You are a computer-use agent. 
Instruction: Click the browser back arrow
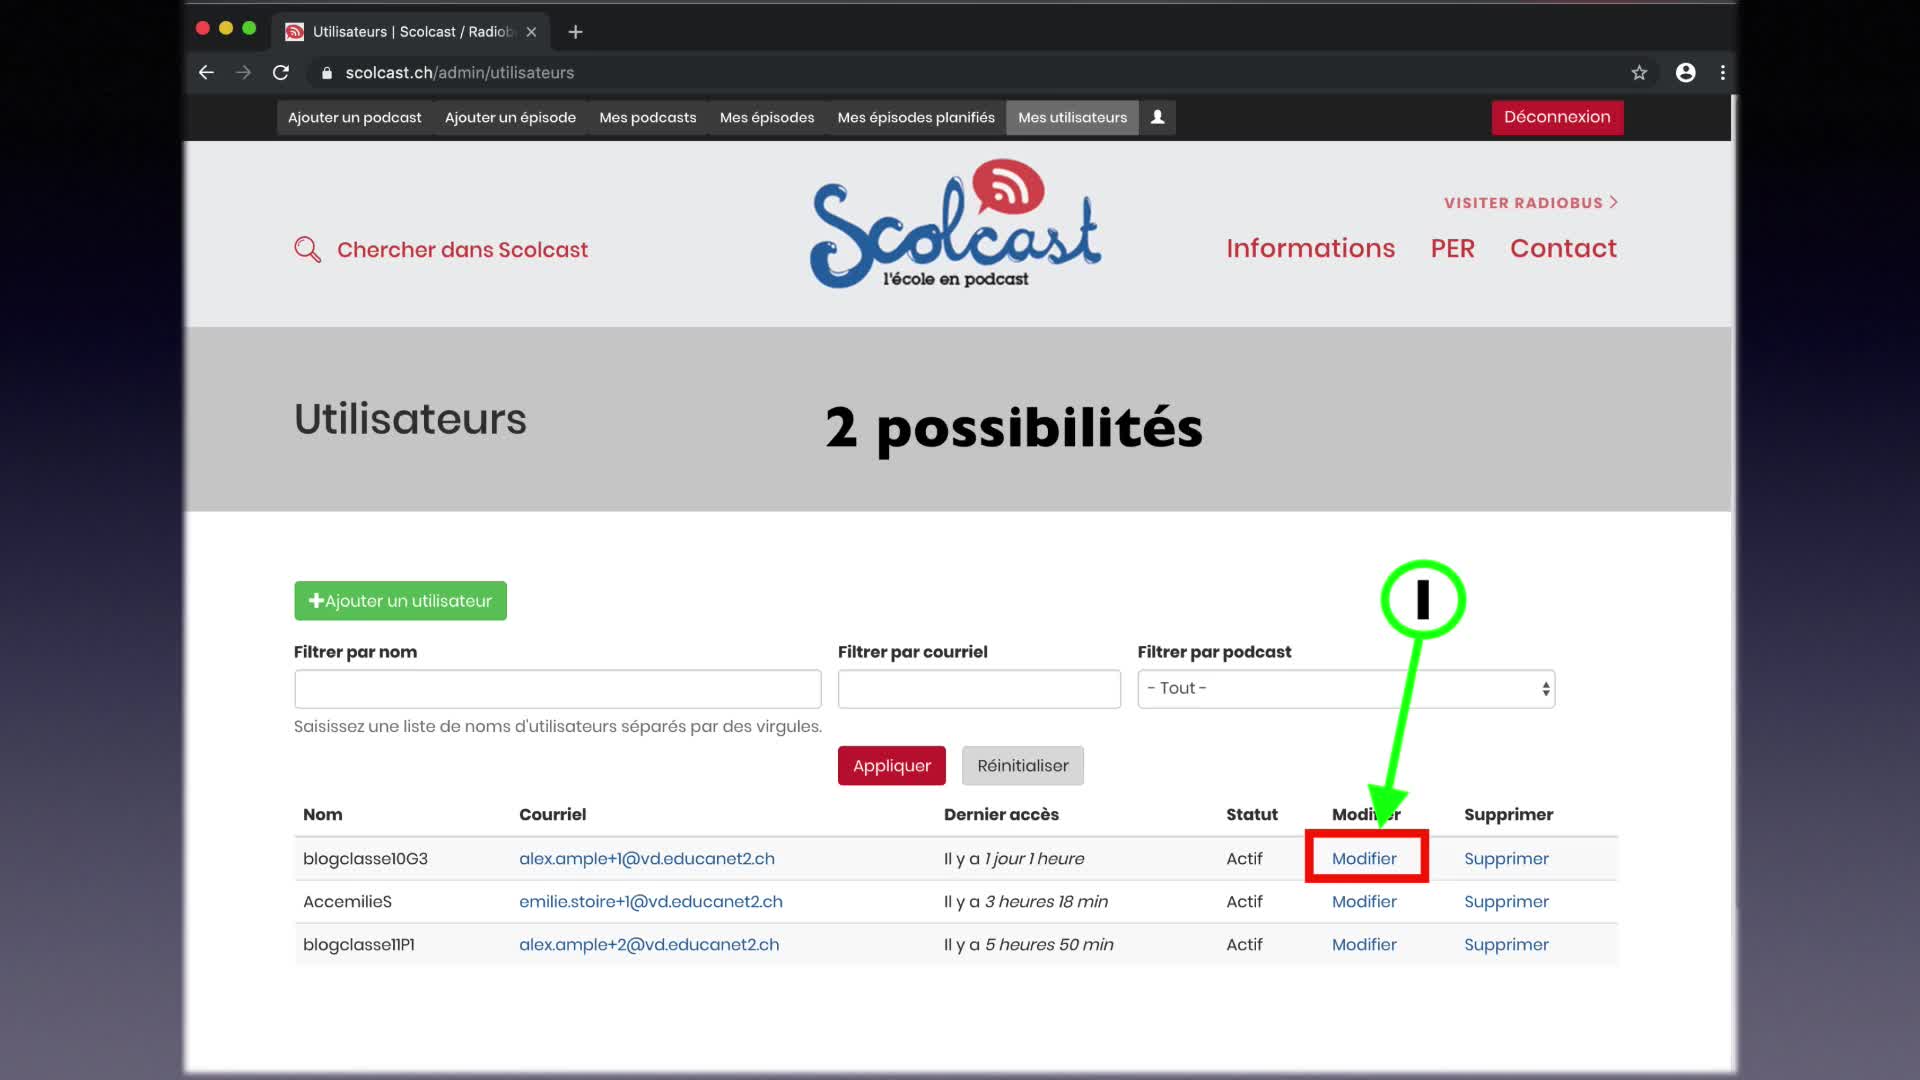click(206, 72)
